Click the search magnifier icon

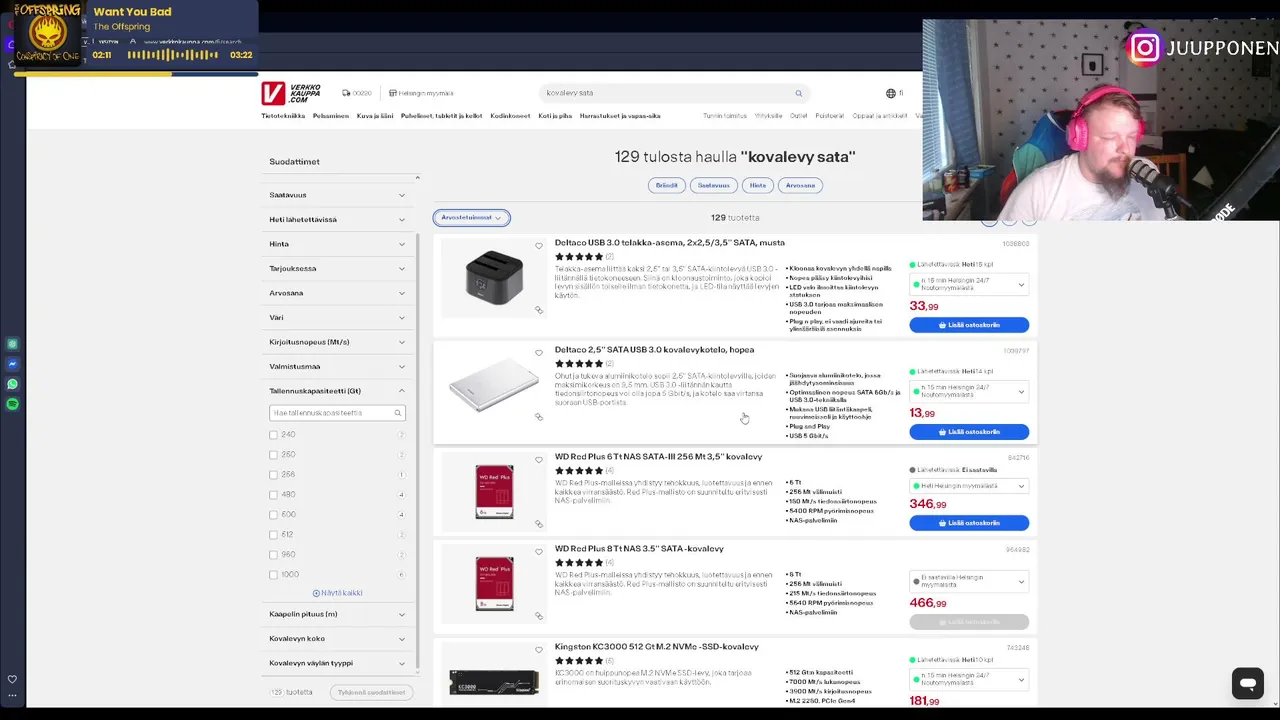[798, 93]
